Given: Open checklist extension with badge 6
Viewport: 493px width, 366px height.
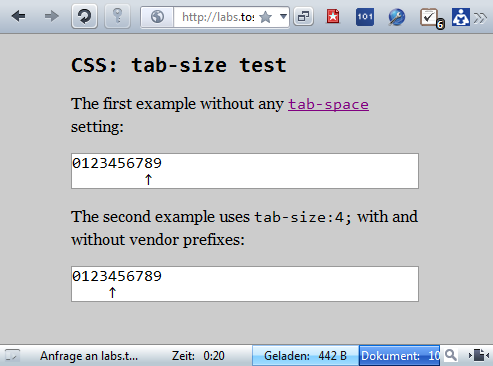Looking at the screenshot, I should [x=431, y=18].
